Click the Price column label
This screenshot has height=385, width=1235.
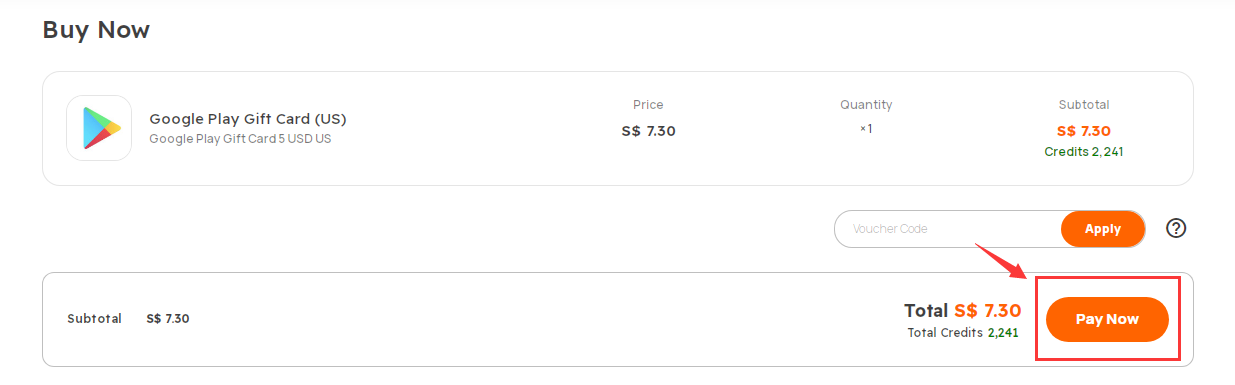pos(648,104)
